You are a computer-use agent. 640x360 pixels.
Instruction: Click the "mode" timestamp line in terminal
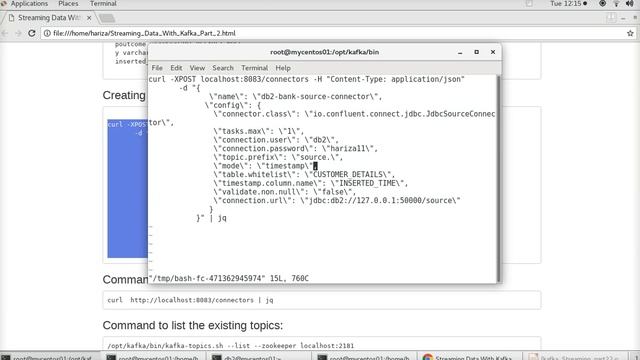pos(265,166)
